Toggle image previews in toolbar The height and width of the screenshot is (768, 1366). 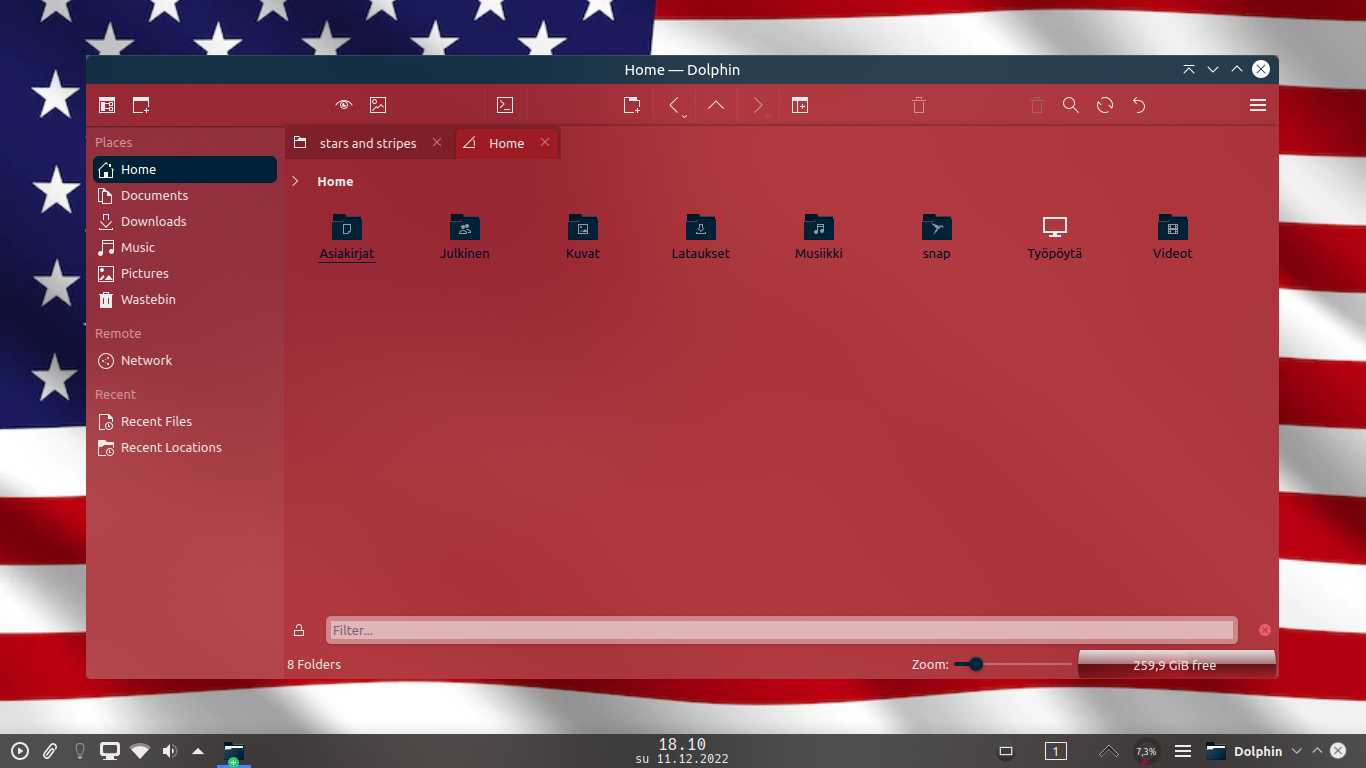point(378,105)
